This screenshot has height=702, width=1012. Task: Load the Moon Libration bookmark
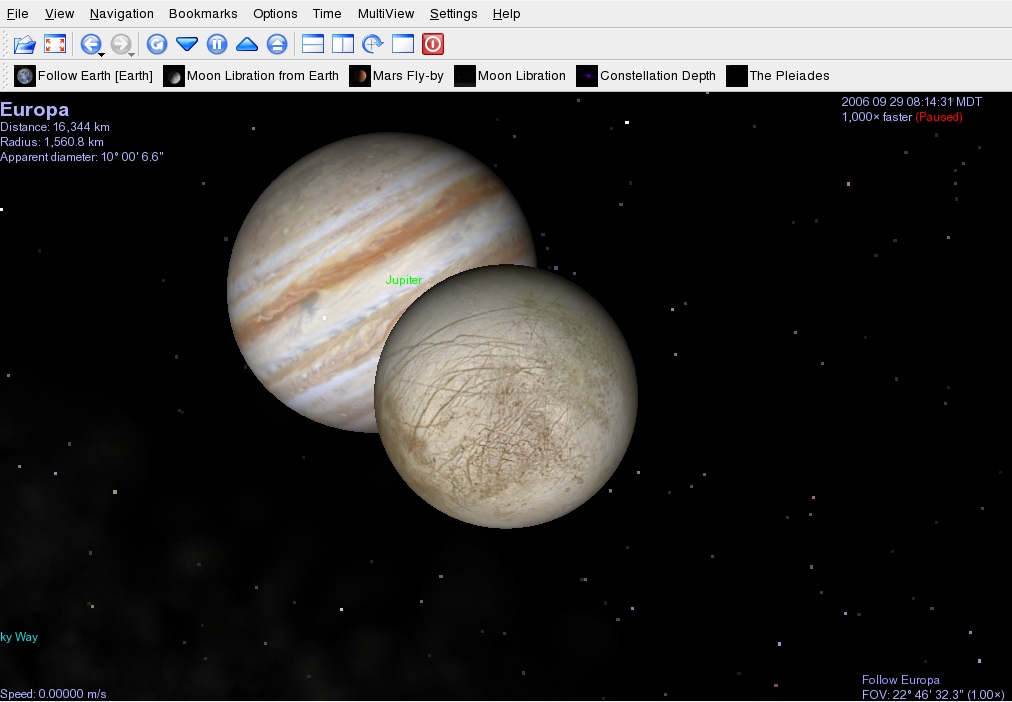pos(510,75)
